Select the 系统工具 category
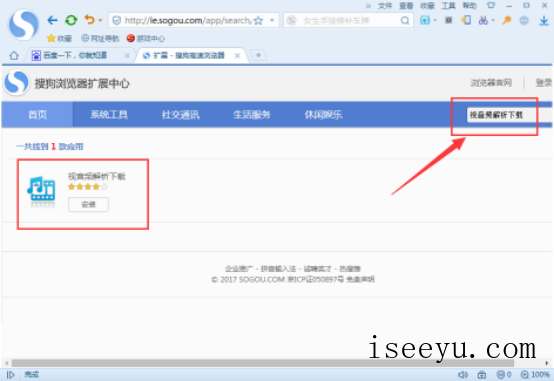This screenshot has height=381, width=554. (109, 115)
